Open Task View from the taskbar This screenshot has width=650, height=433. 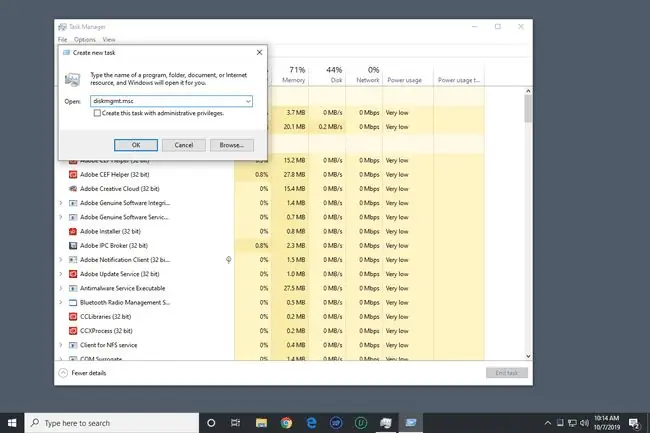click(x=235, y=423)
